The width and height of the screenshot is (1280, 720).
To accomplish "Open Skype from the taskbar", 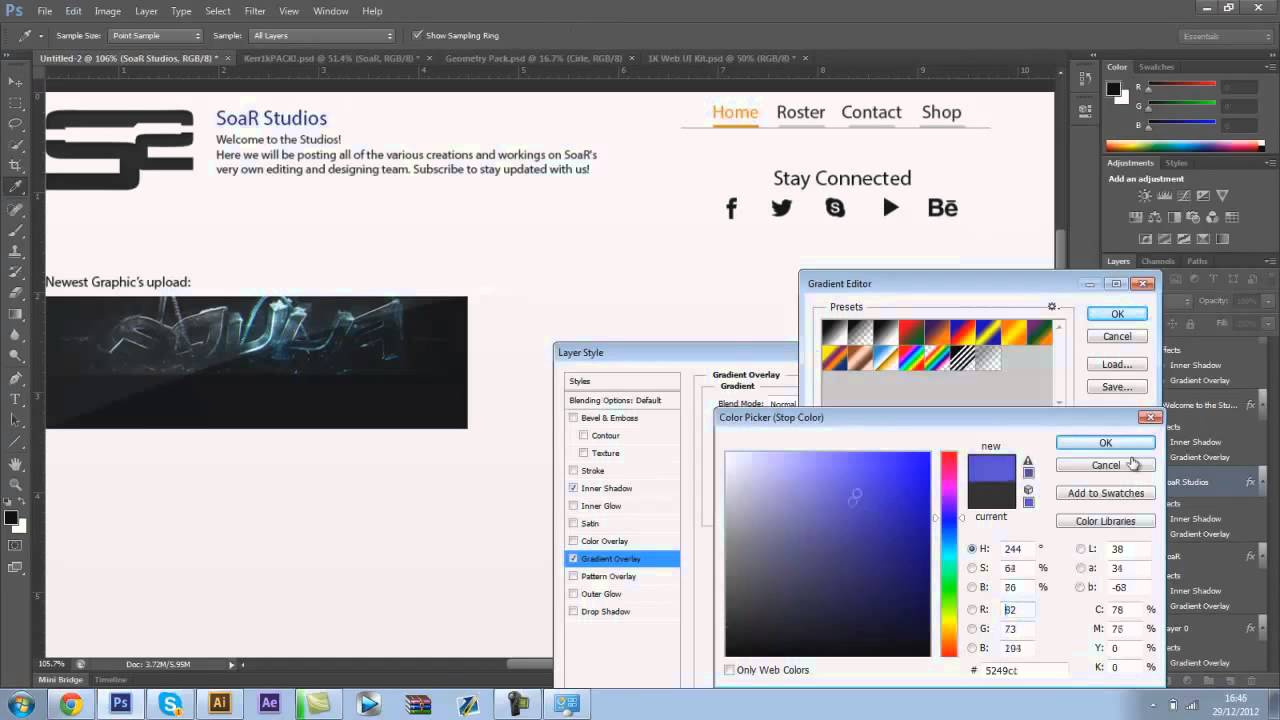I will point(169,704).
